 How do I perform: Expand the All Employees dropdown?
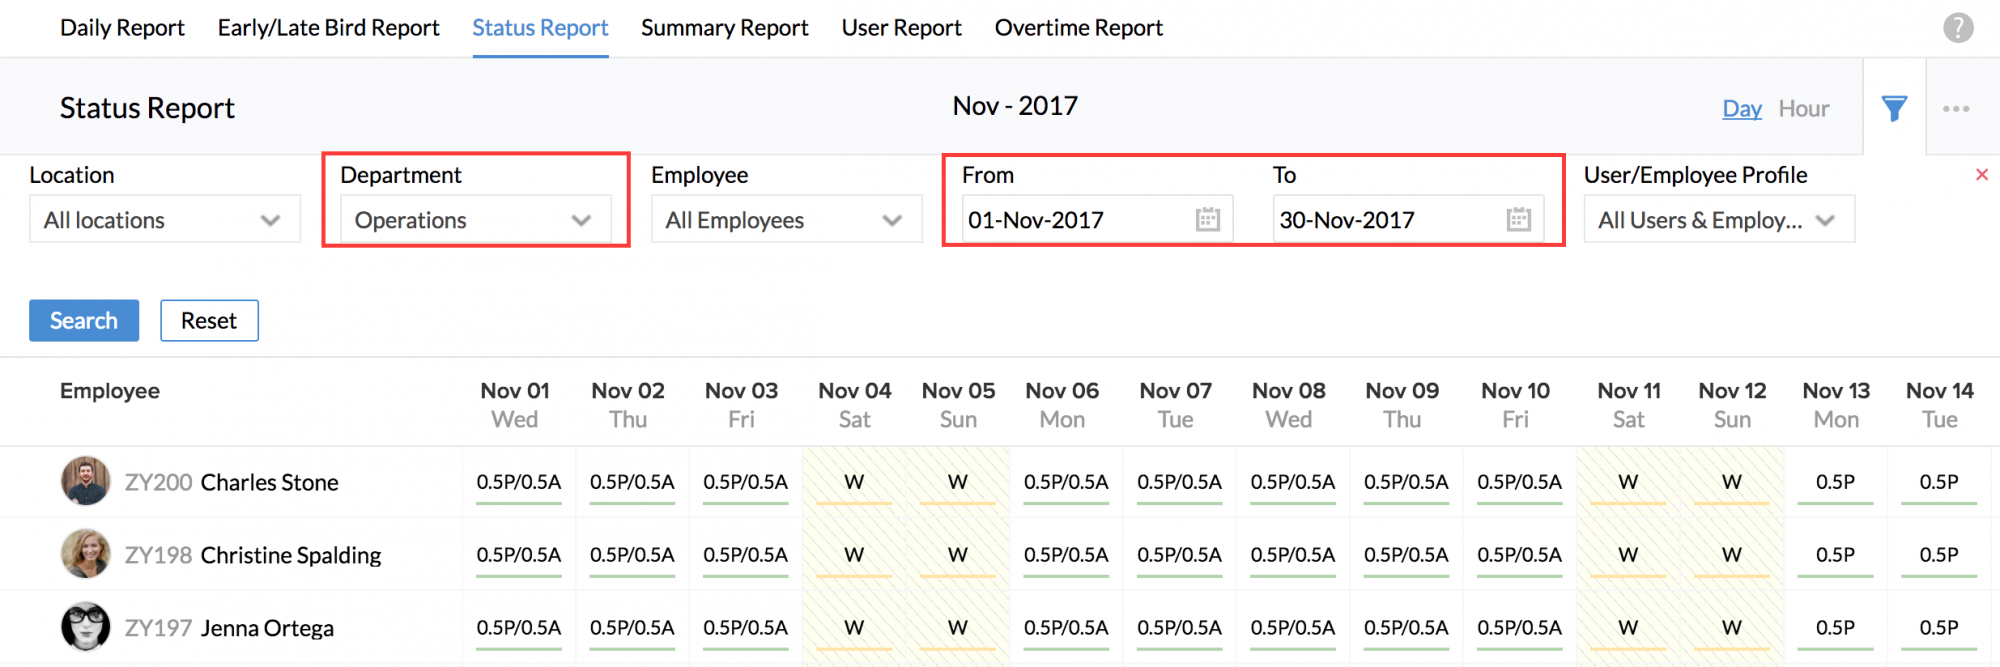click(x=786, y=220)
